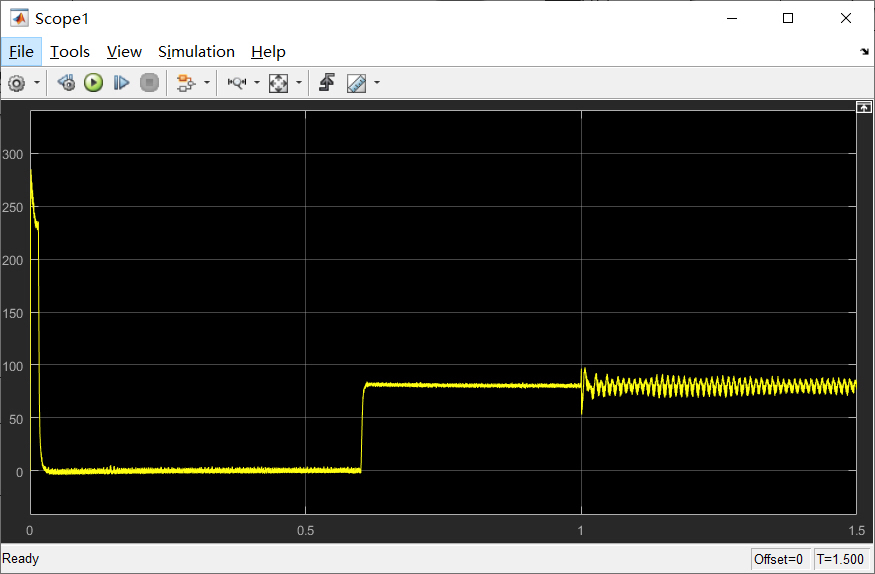Expand the Scale Axes dropdown arrow
Image resolution: width=875 pixels, height=574 pixels.
pyautogui.click(x=299, y=83)
